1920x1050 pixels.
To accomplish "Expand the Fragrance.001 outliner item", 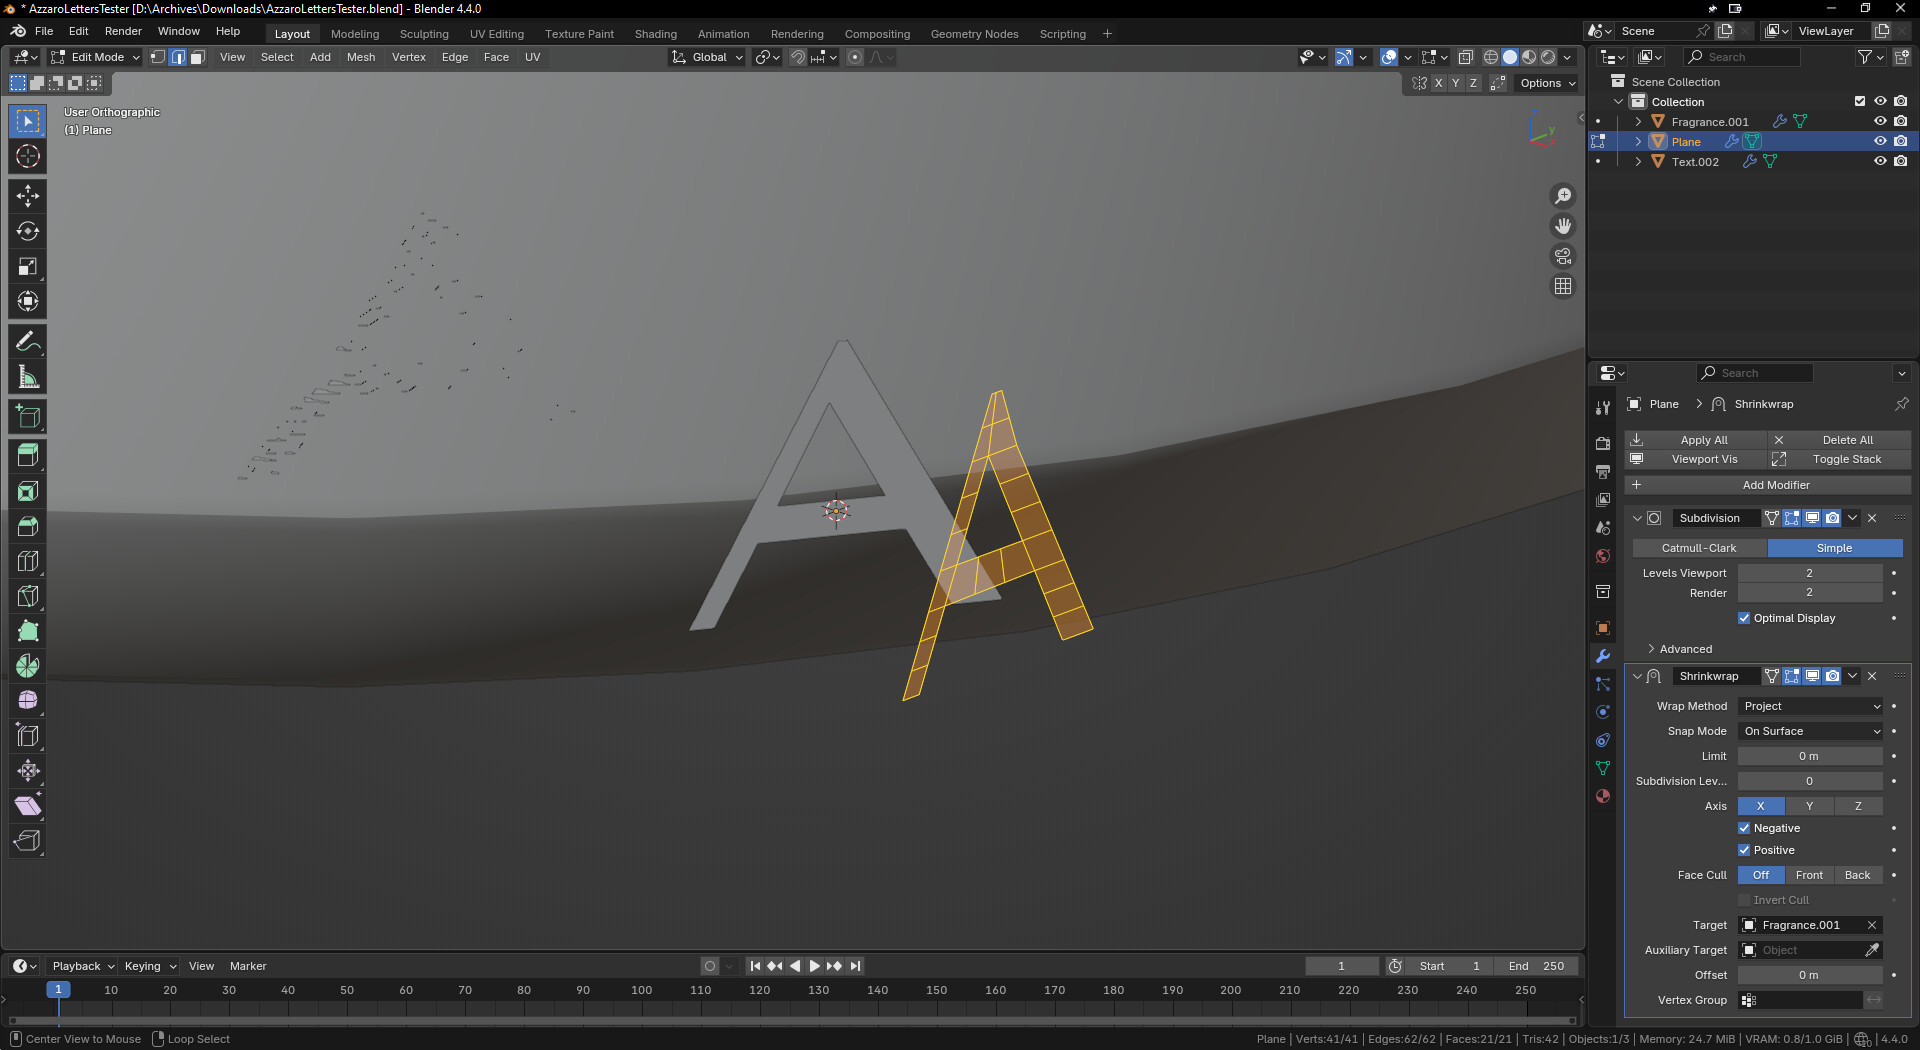I will click(x=1638, y=121).
